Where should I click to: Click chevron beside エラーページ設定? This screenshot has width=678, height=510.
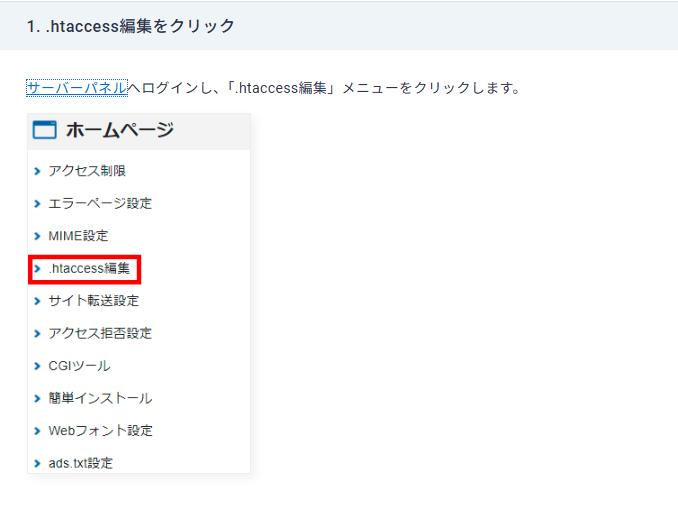[37, 204]
